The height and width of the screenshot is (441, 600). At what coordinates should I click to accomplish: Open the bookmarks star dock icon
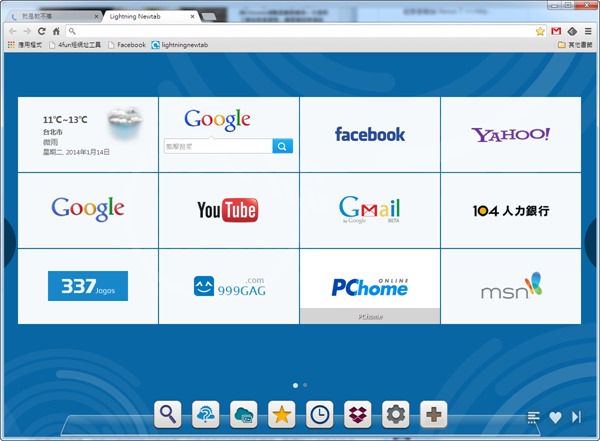click(282, 414)
